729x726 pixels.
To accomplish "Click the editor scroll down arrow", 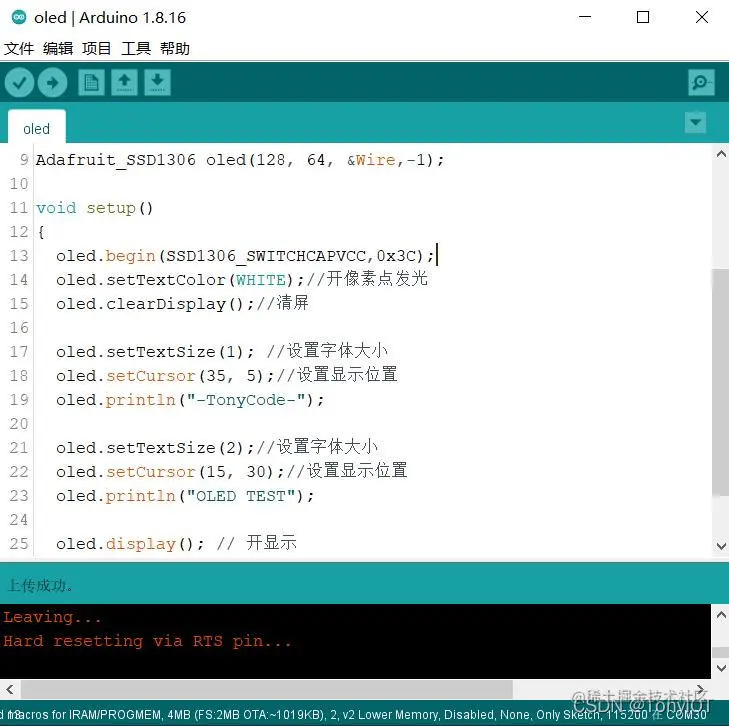I will tap(721, 546).
